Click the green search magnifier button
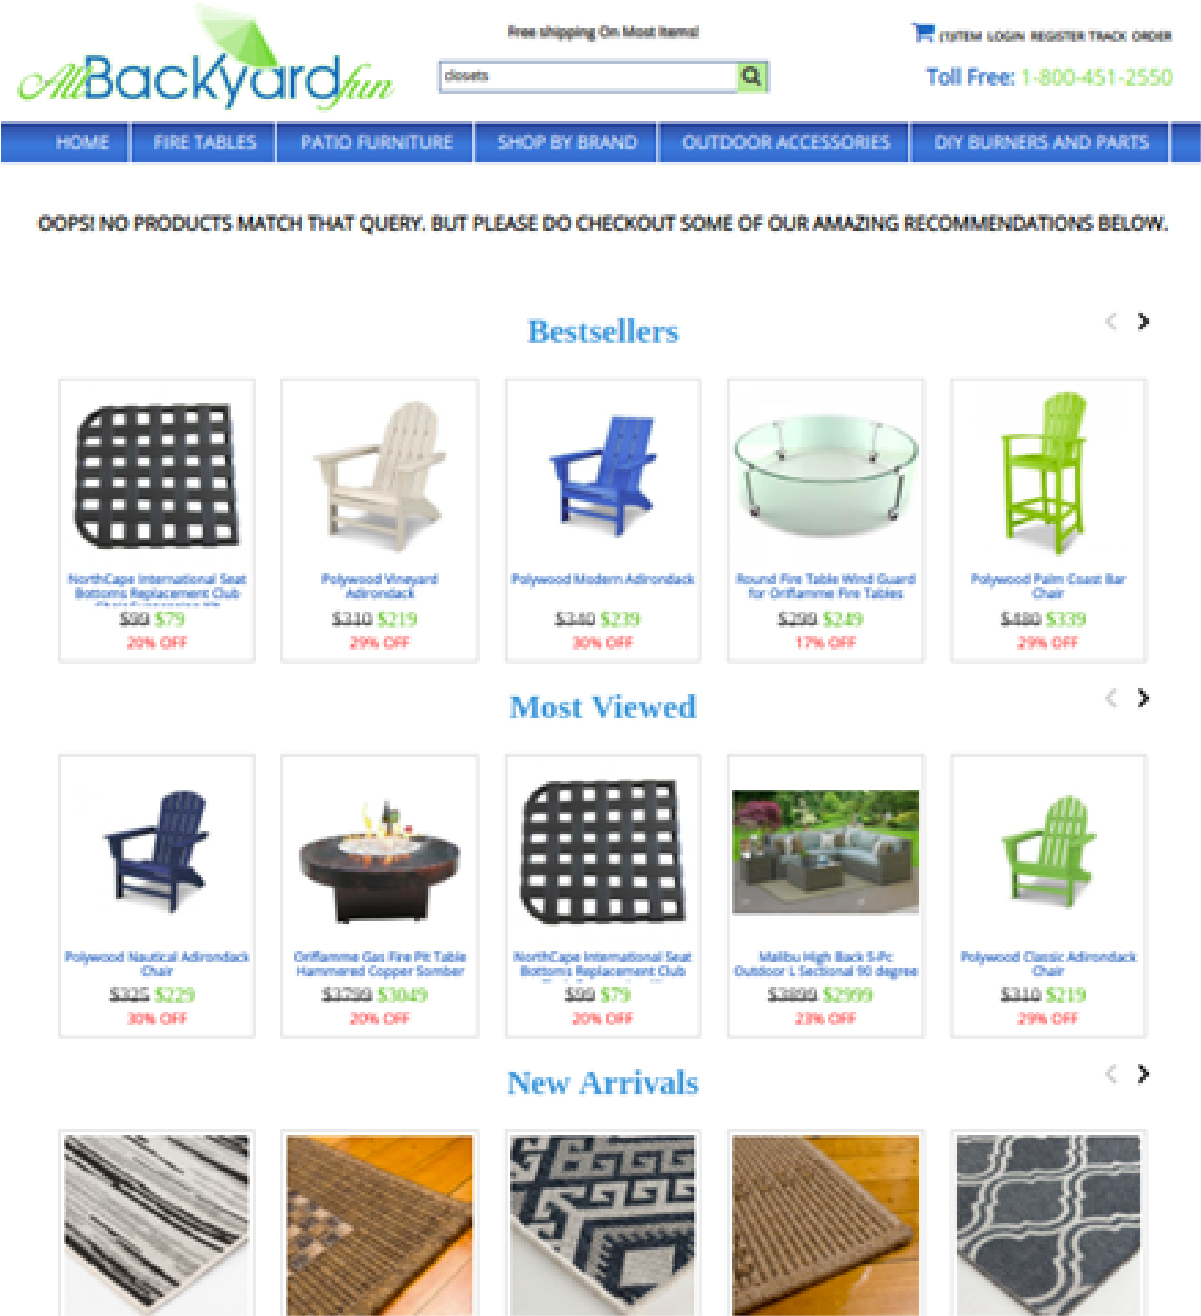Viewport: 1201px width, 1316px height. (752, 76)
